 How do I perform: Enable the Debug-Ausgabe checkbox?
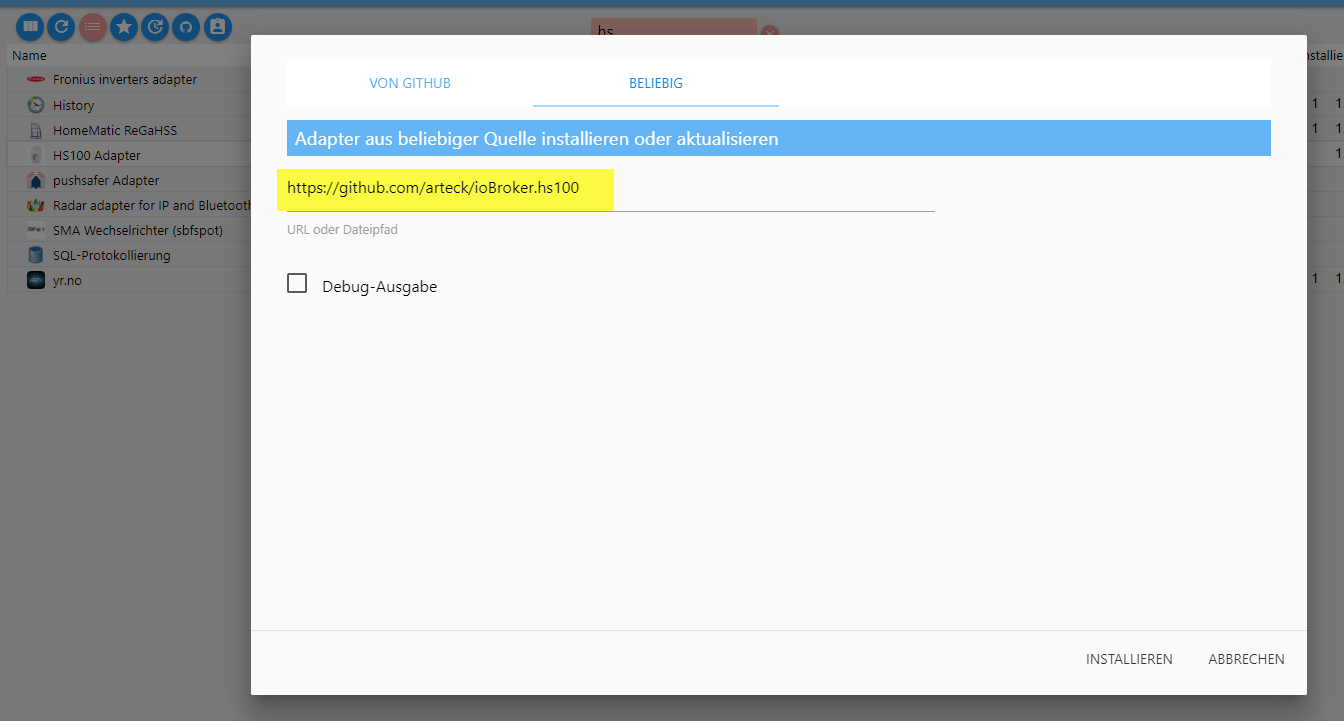tap(297, 284)
